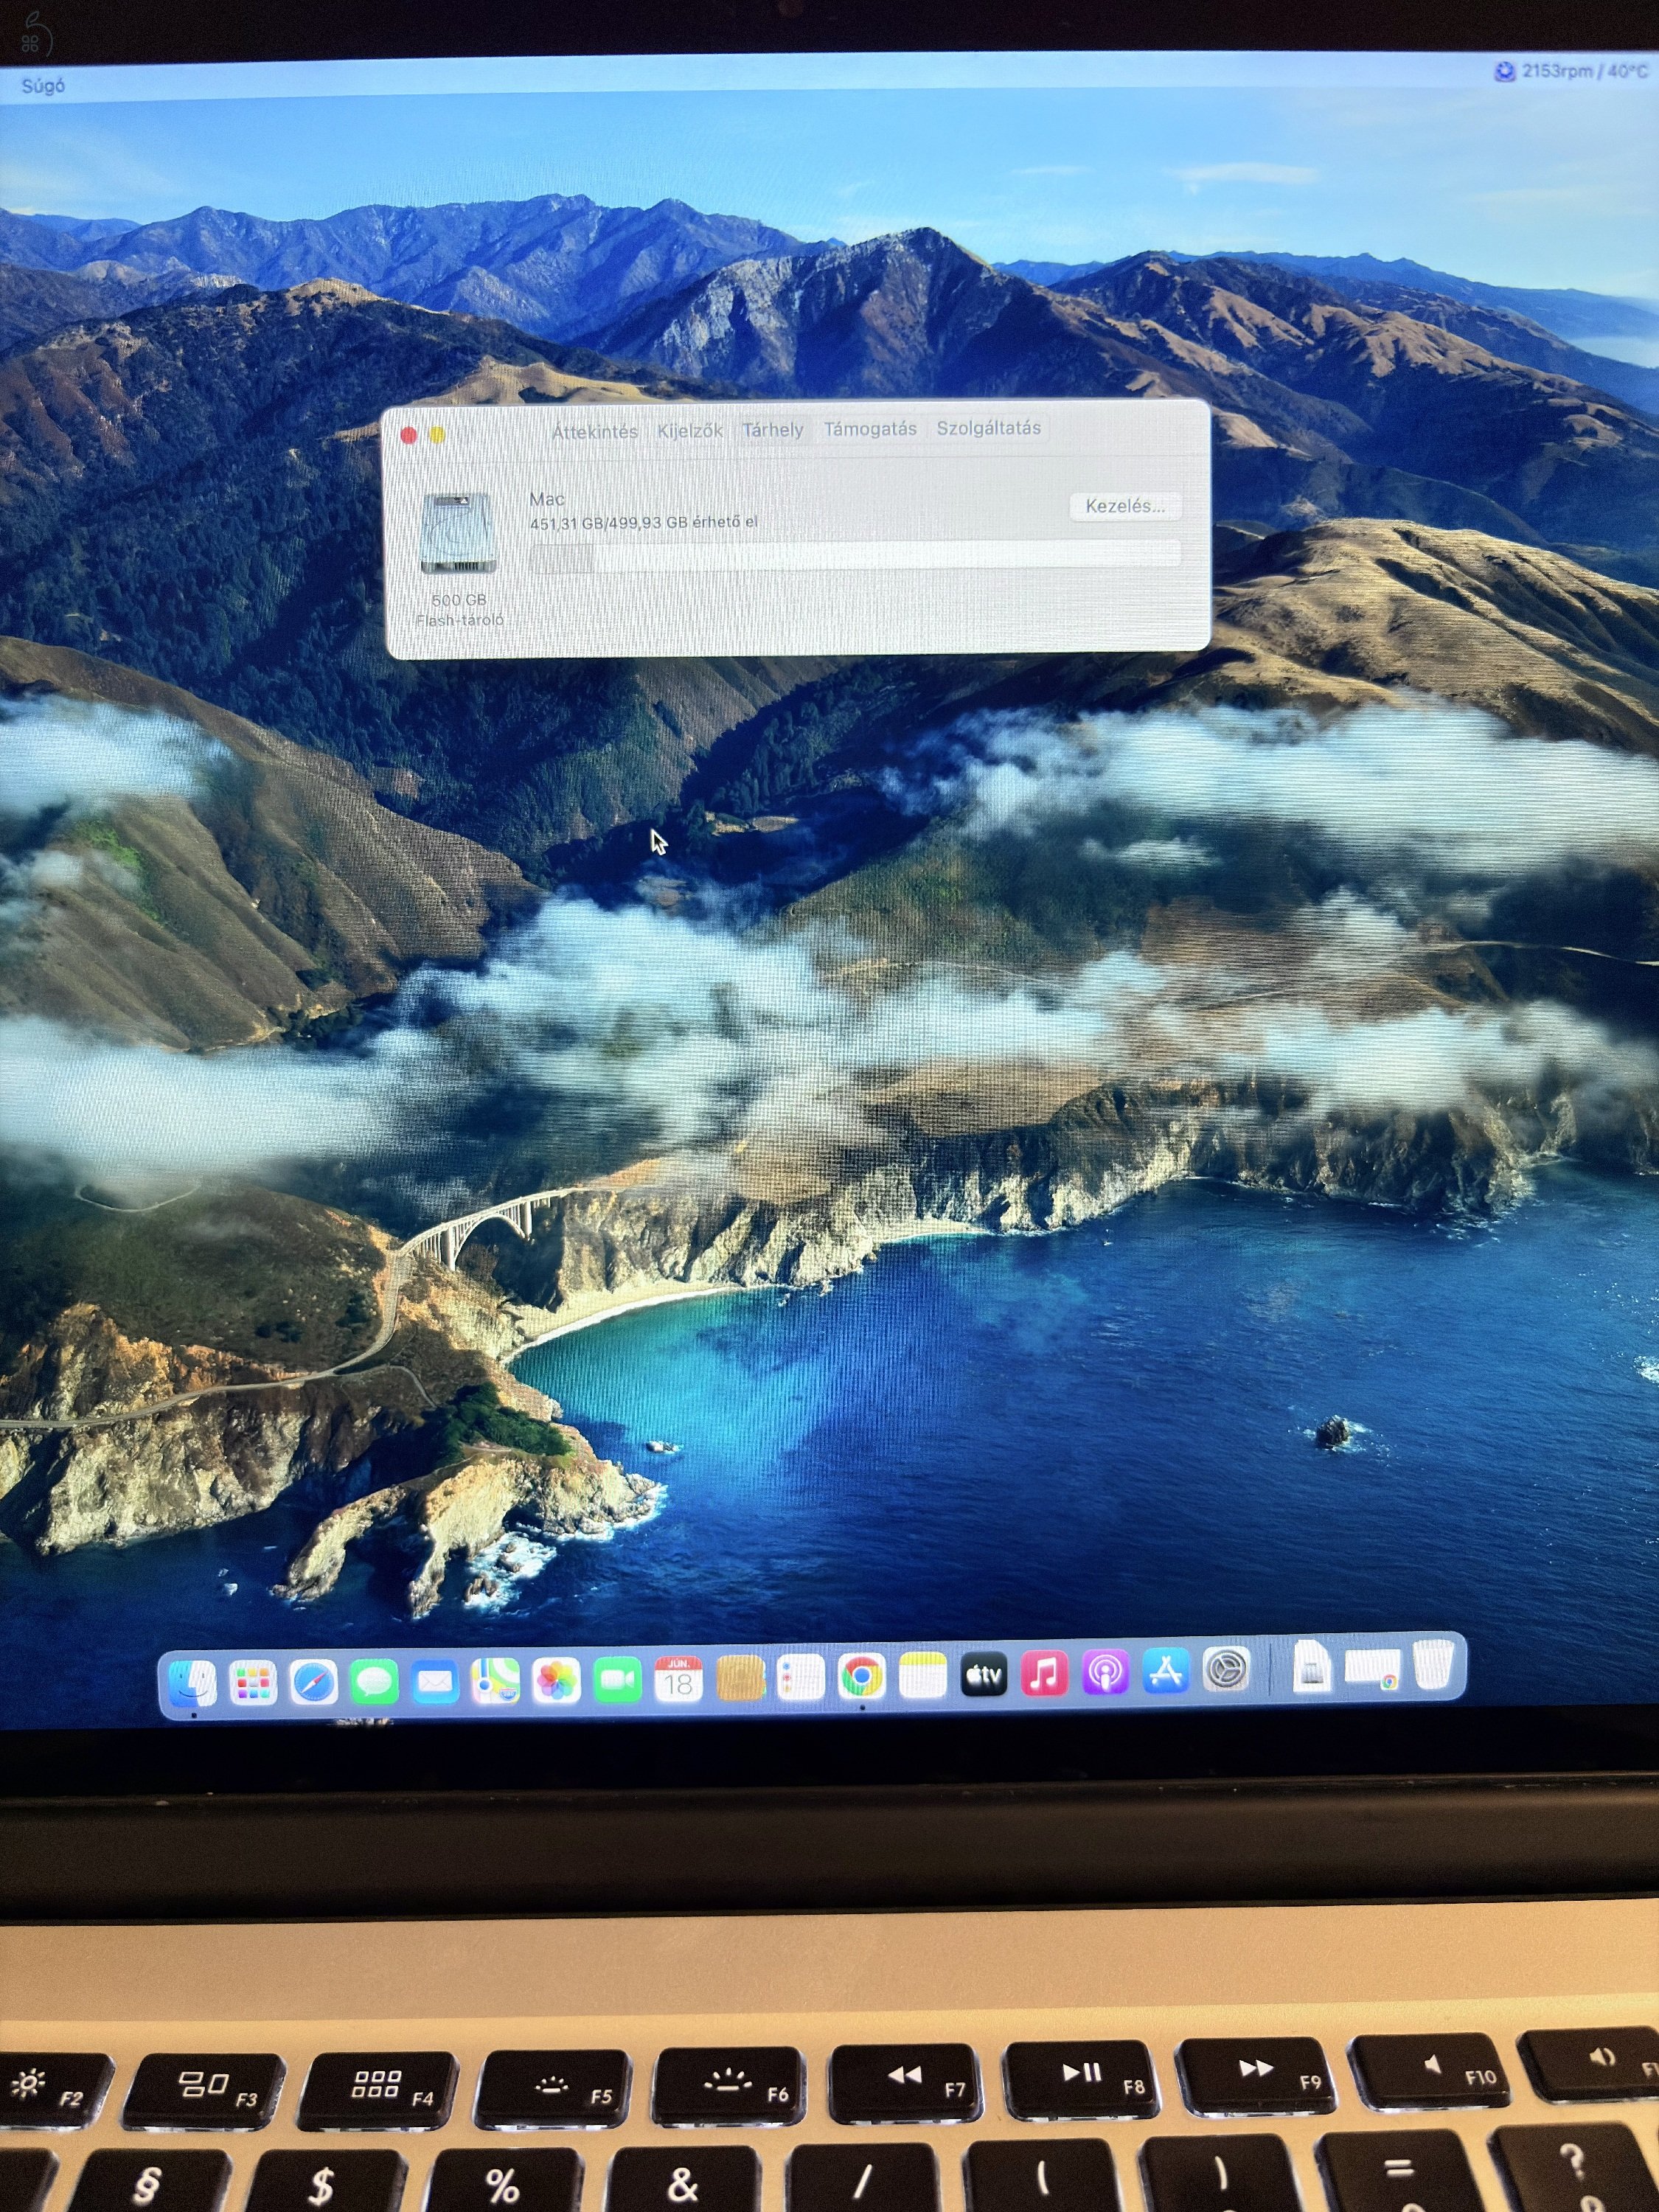Open the stack with Chrome badge

(x=1372, y=1668)
